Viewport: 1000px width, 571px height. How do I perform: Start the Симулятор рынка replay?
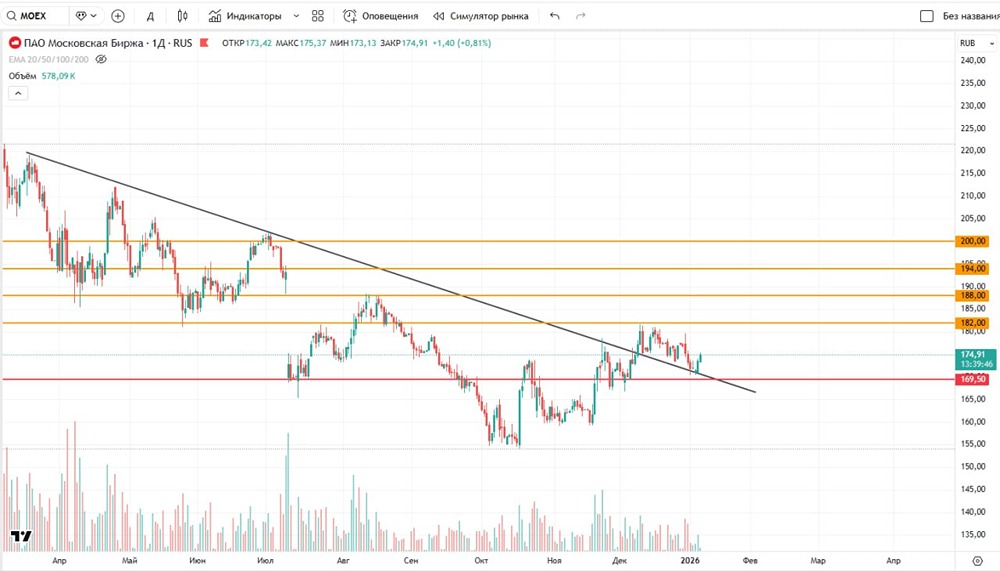coord(481,16)
